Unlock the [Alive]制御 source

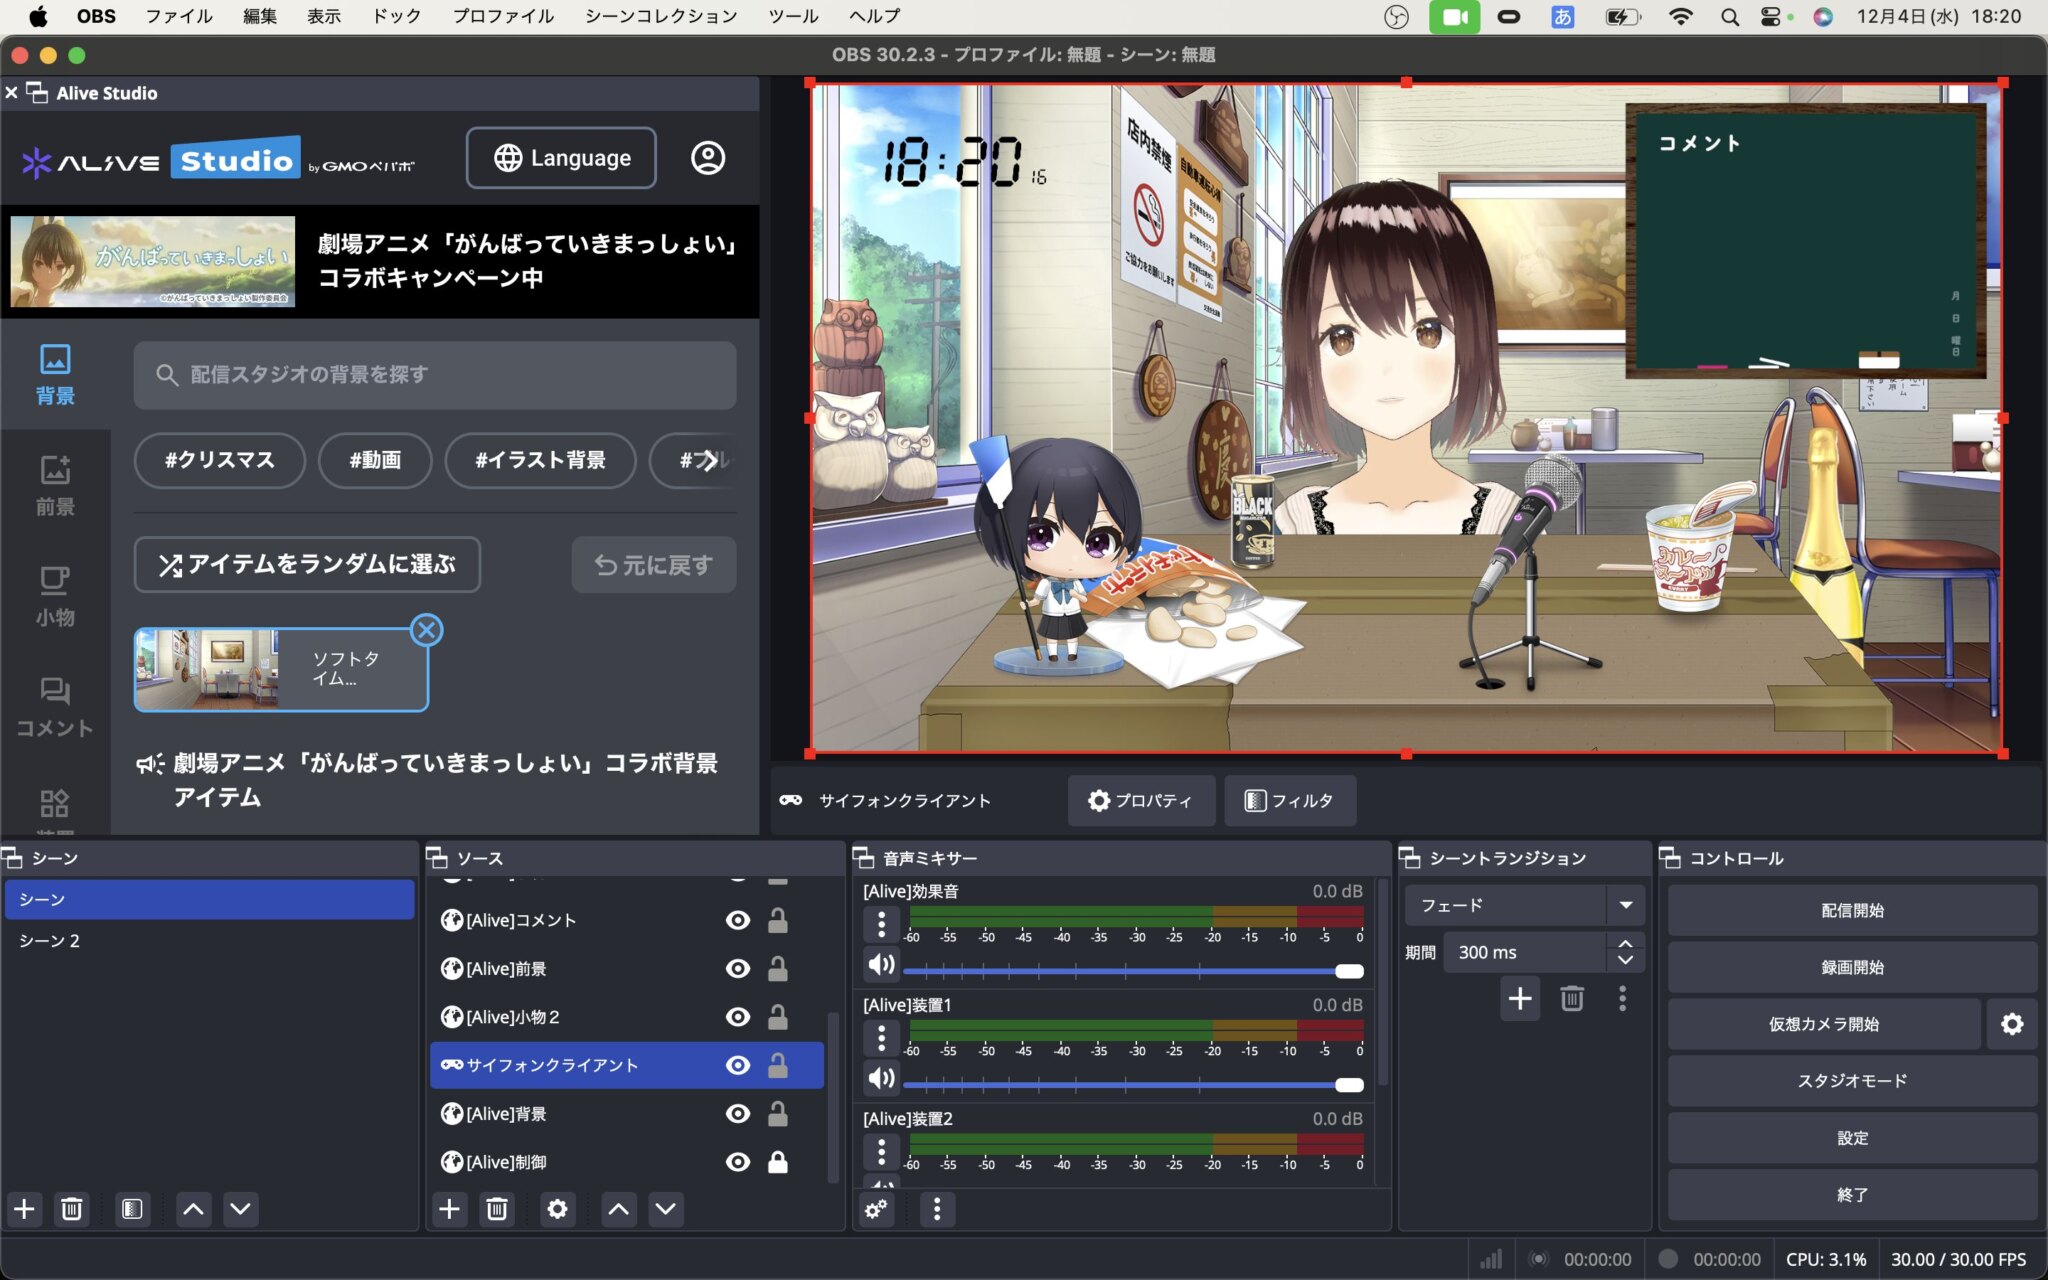777,1162
